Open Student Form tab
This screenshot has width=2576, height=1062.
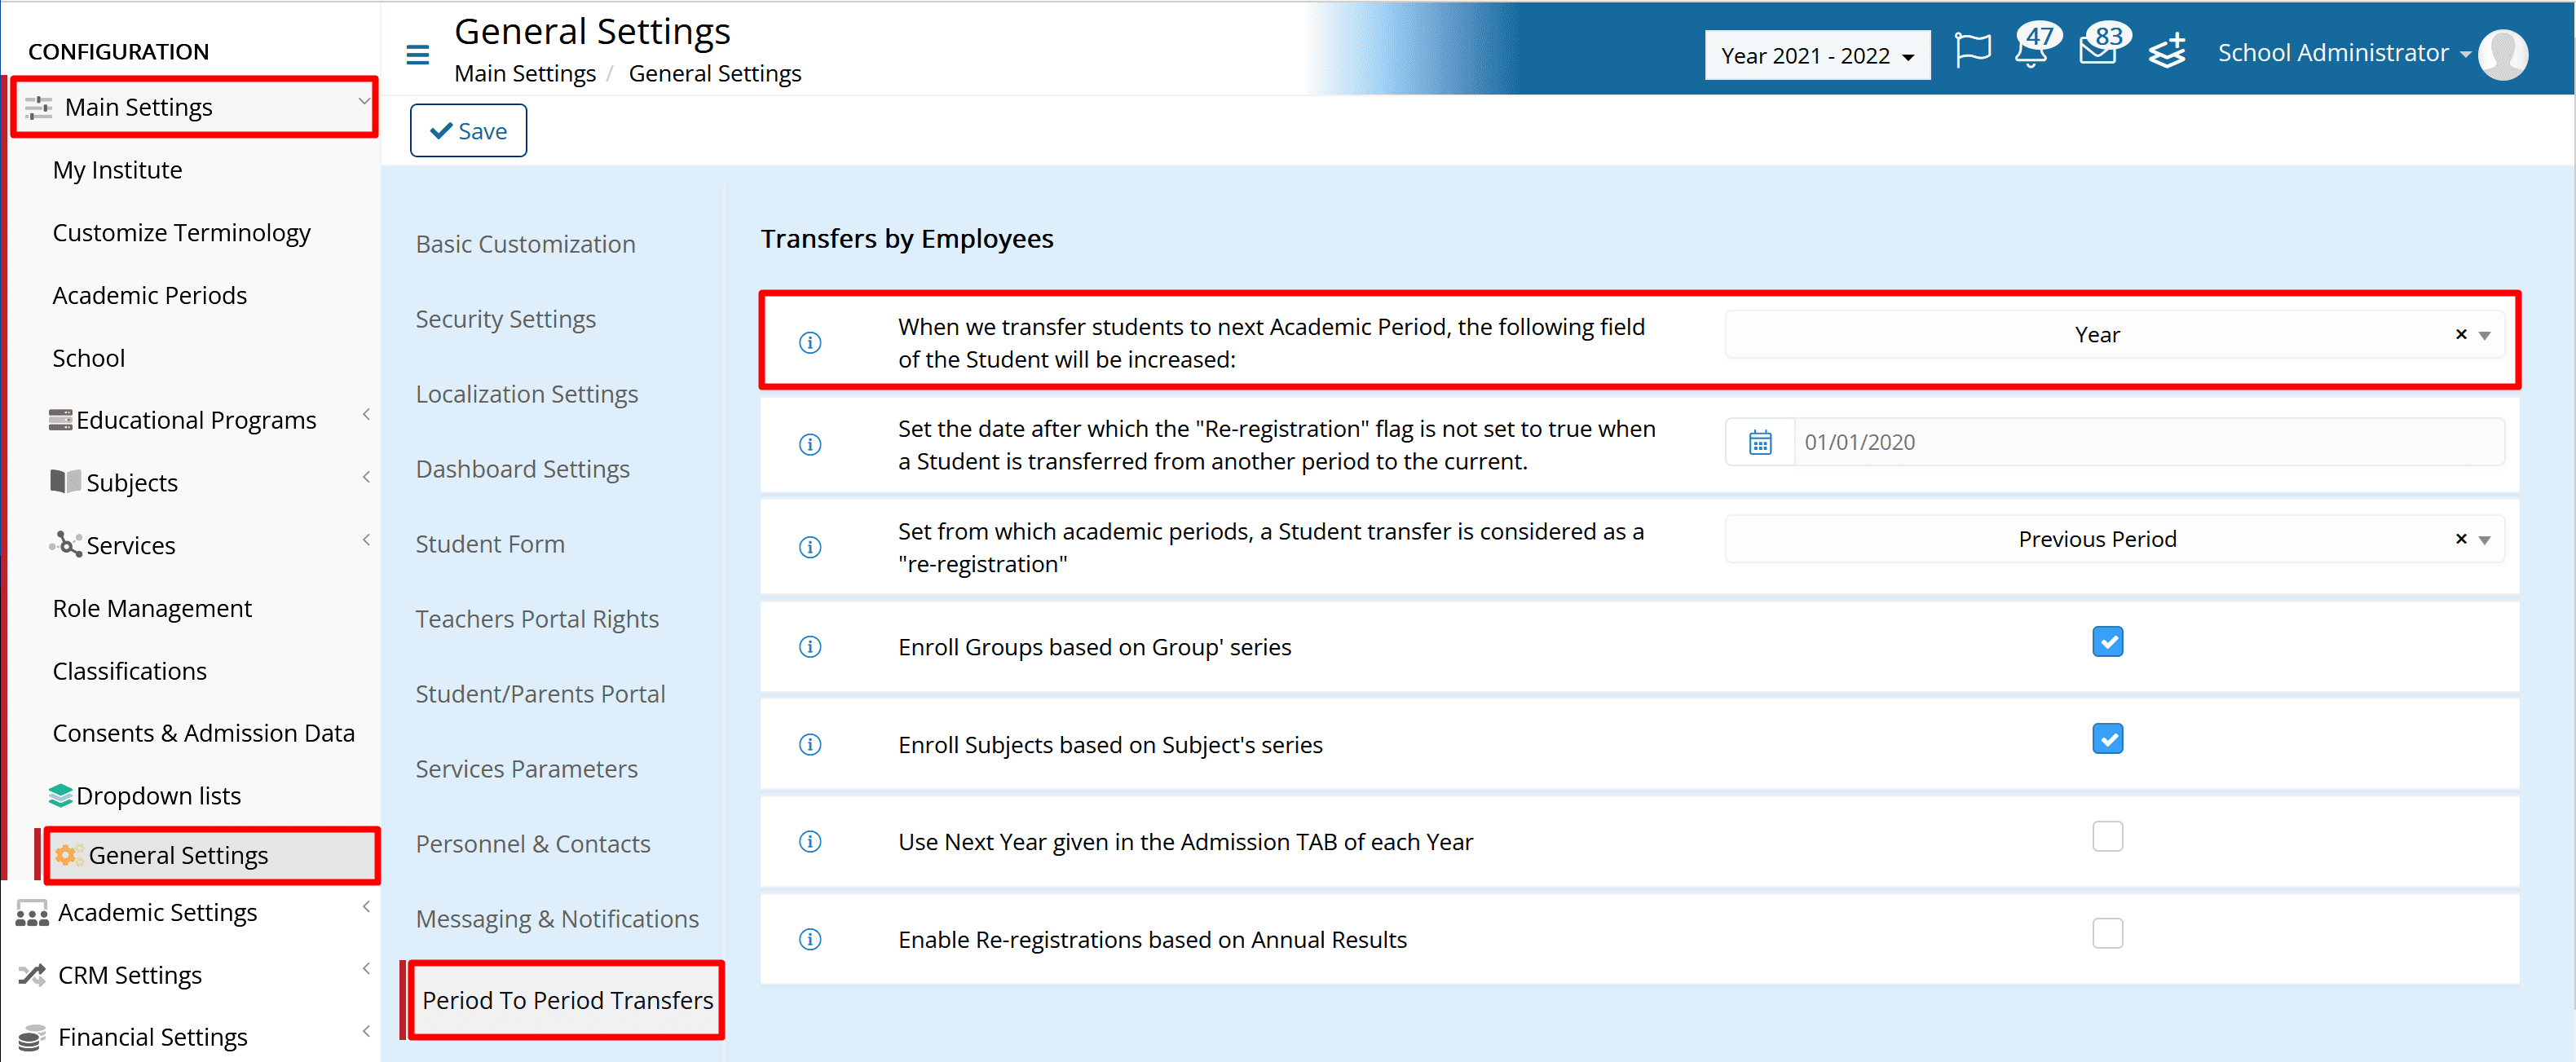tap(490, 544)
